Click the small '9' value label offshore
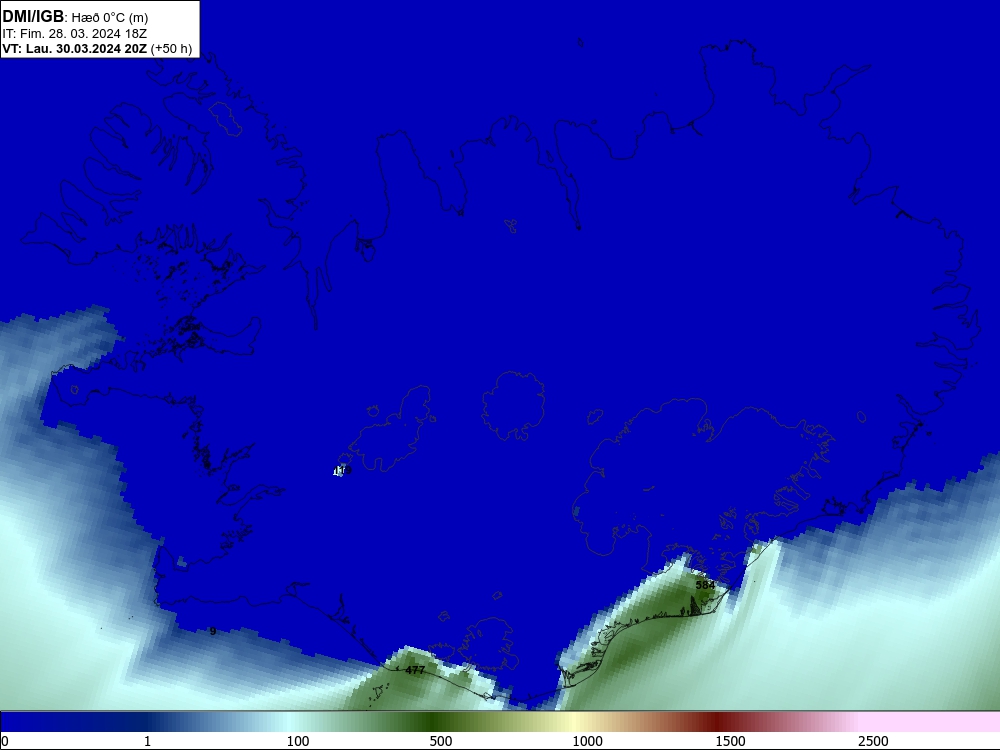This screenshot has width=1000, height=750. (x=213, y=631)
